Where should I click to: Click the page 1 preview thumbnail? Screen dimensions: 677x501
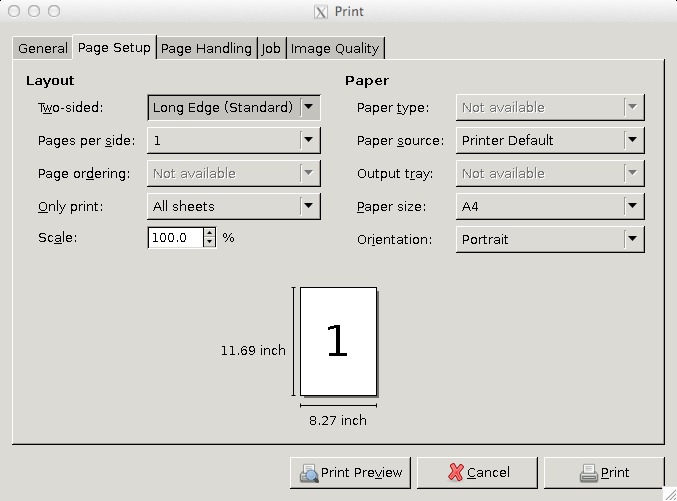click(338, 341)
